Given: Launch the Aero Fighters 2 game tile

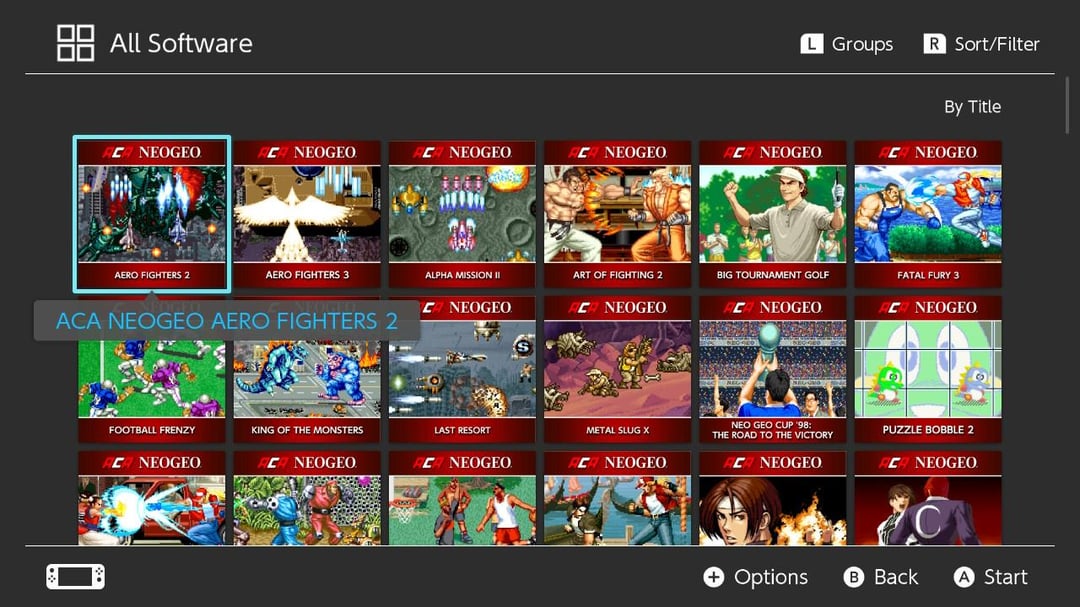Looking at the screenshot, I should point(152,214).
